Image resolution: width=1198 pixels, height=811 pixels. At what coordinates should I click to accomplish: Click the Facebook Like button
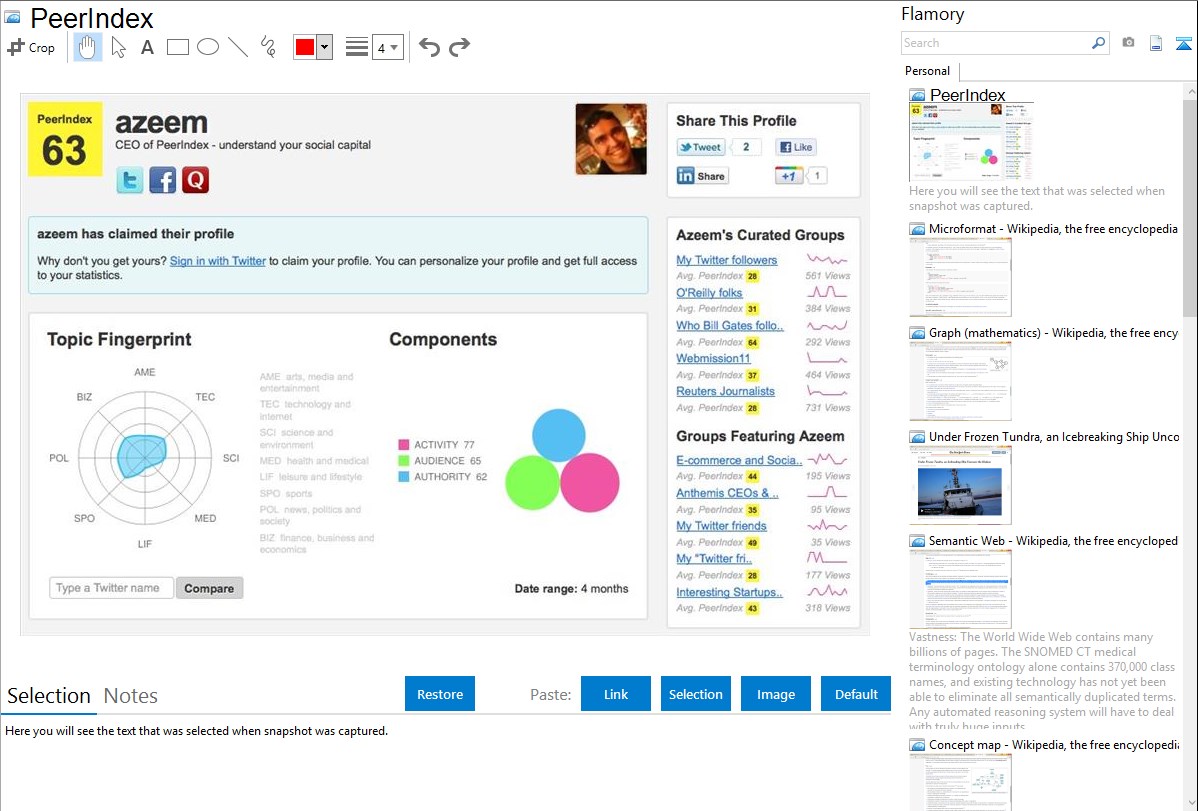tap(796, 148)
